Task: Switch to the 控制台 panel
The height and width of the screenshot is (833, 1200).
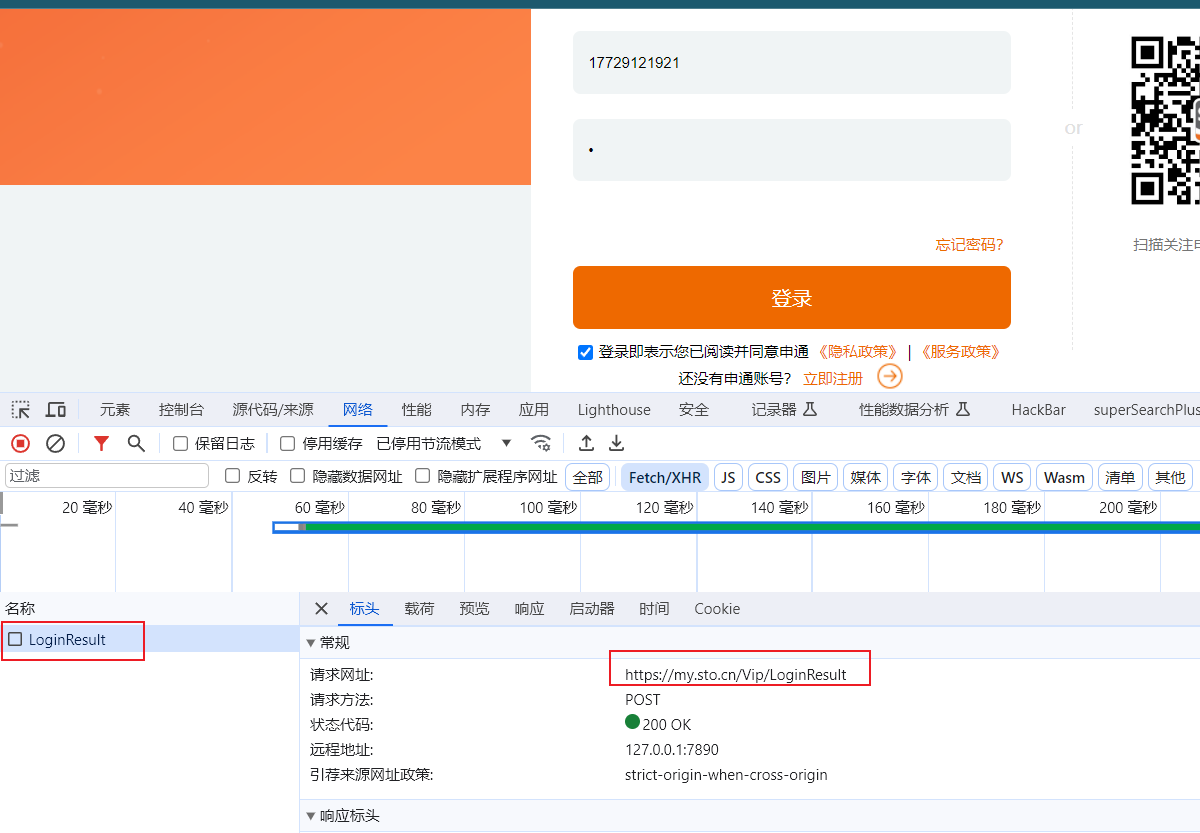Action: coord(181,409)
